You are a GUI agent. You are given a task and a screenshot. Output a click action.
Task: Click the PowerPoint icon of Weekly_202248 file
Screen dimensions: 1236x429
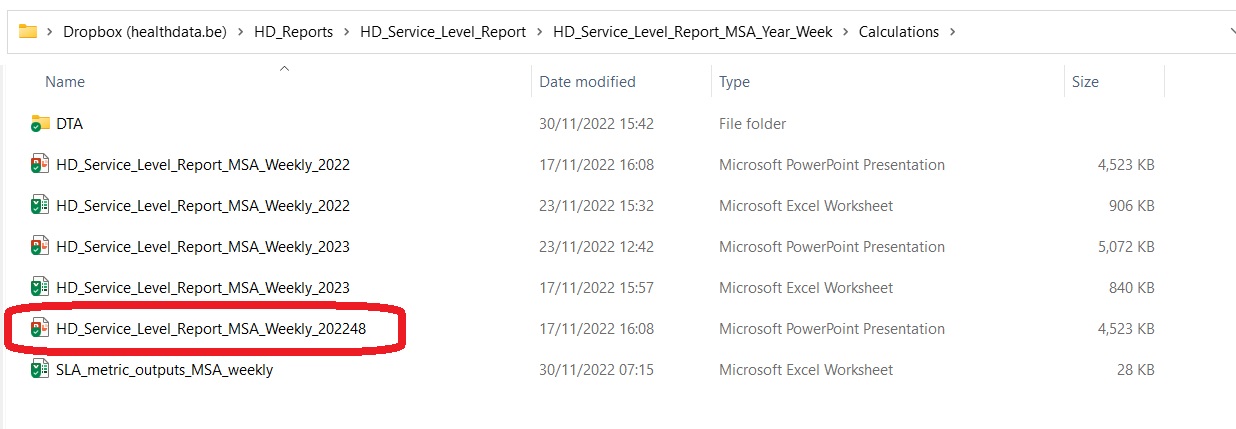tap(40, 328)
